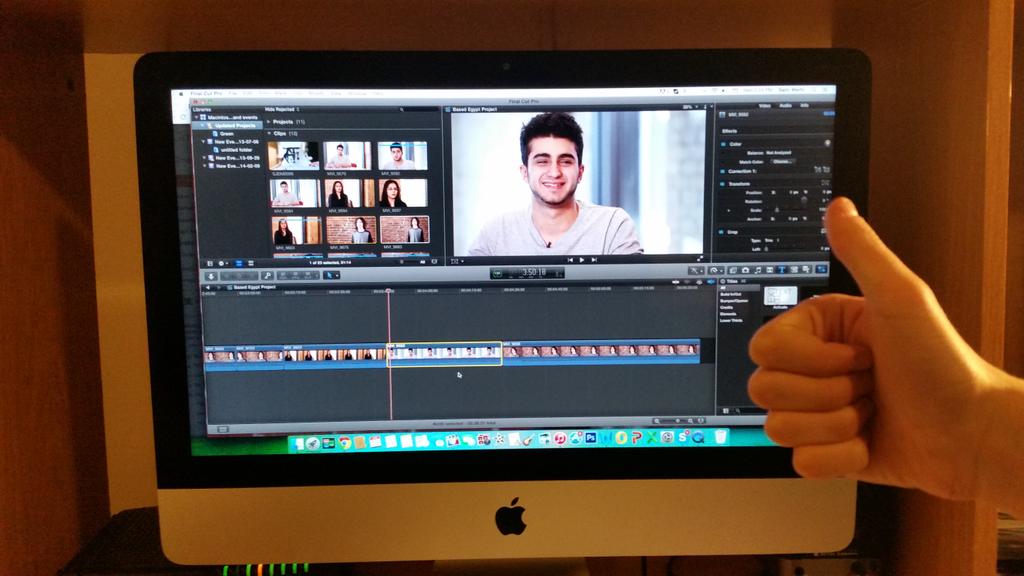Open Chrome from the Dock
The image size is (1024, 576).
click(344, 442)
